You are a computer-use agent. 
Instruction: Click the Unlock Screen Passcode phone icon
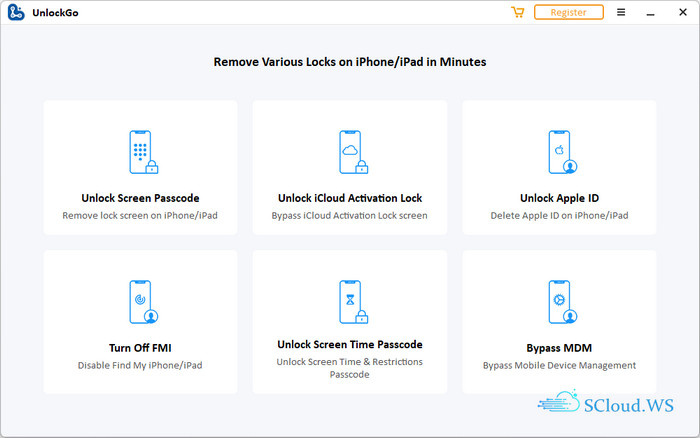(x=141, y=152)
